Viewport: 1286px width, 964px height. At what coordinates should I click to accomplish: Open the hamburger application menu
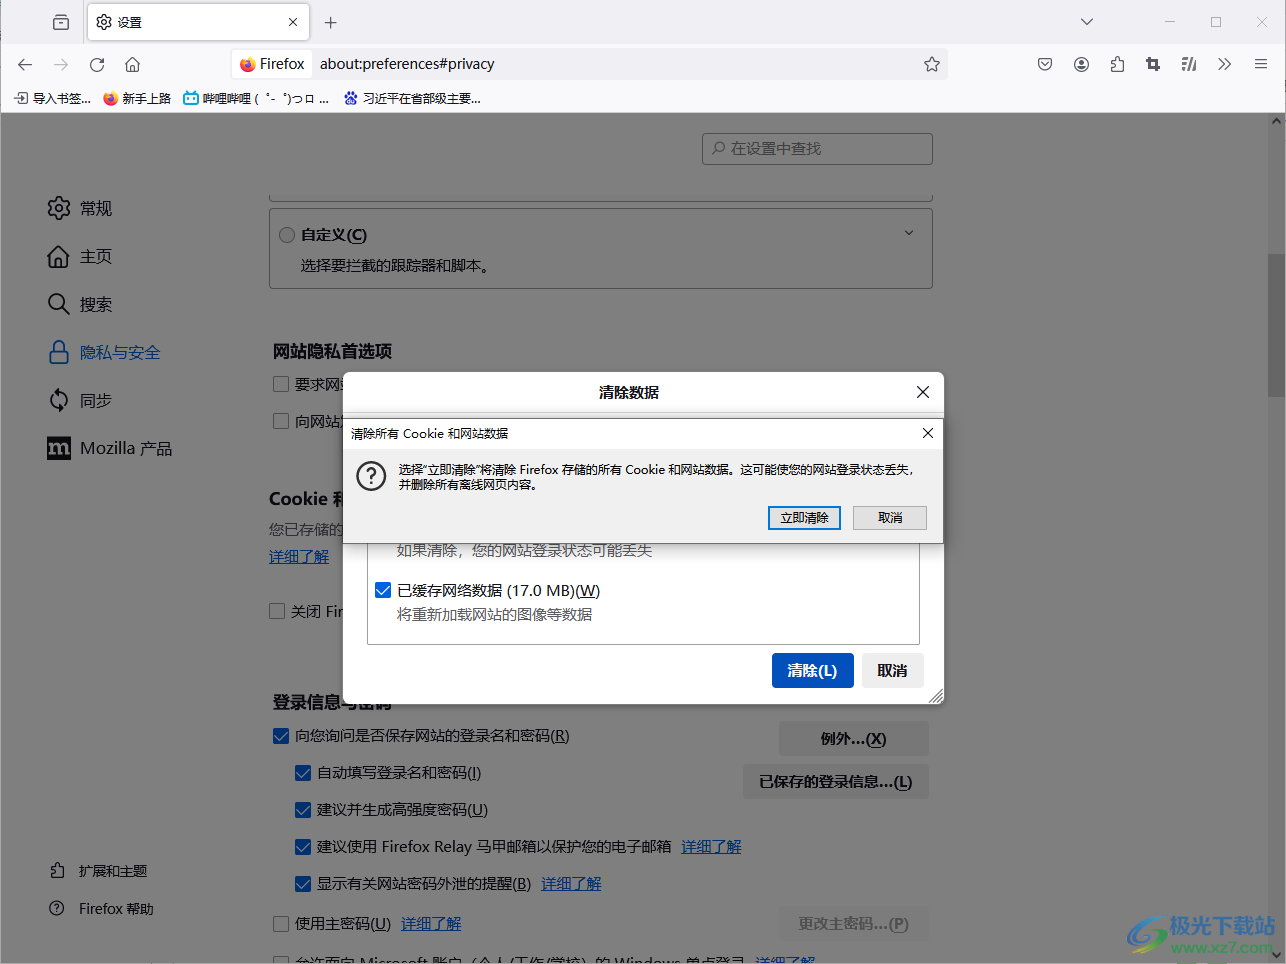click(x=1261, y=64)
